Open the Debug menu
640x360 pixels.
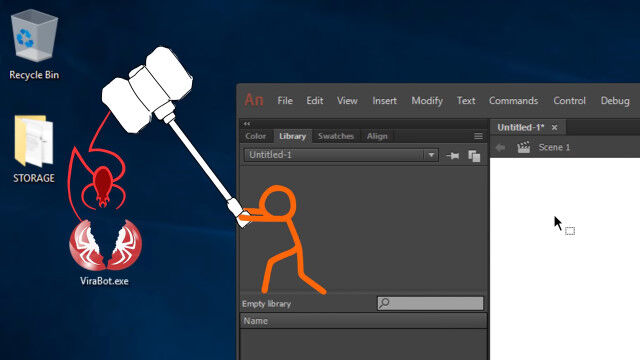[615, 101]
